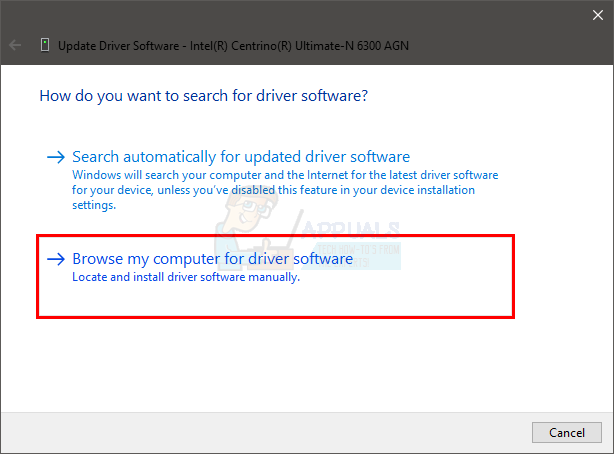This screenshot has width=614, height=454.
Task: Click the network adapter device icon
Action: pos(45,45)
